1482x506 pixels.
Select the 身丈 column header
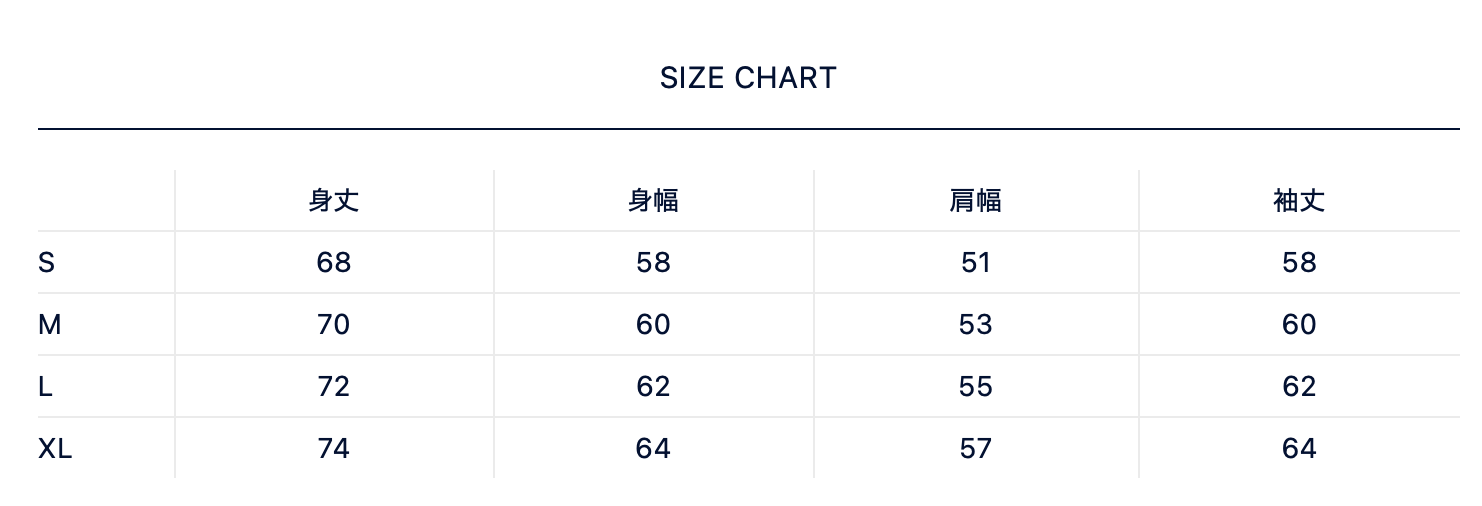coord(334,201)
